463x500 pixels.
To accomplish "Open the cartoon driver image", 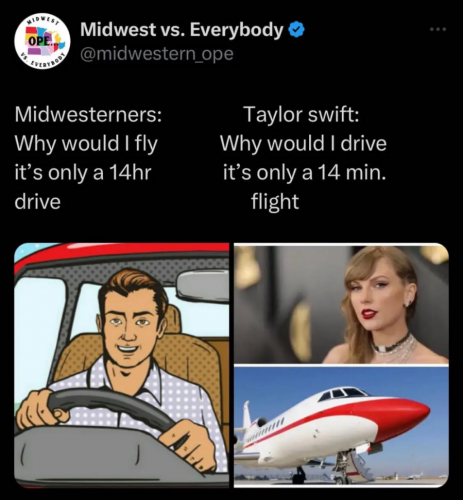I will click(x=122, y=365).
